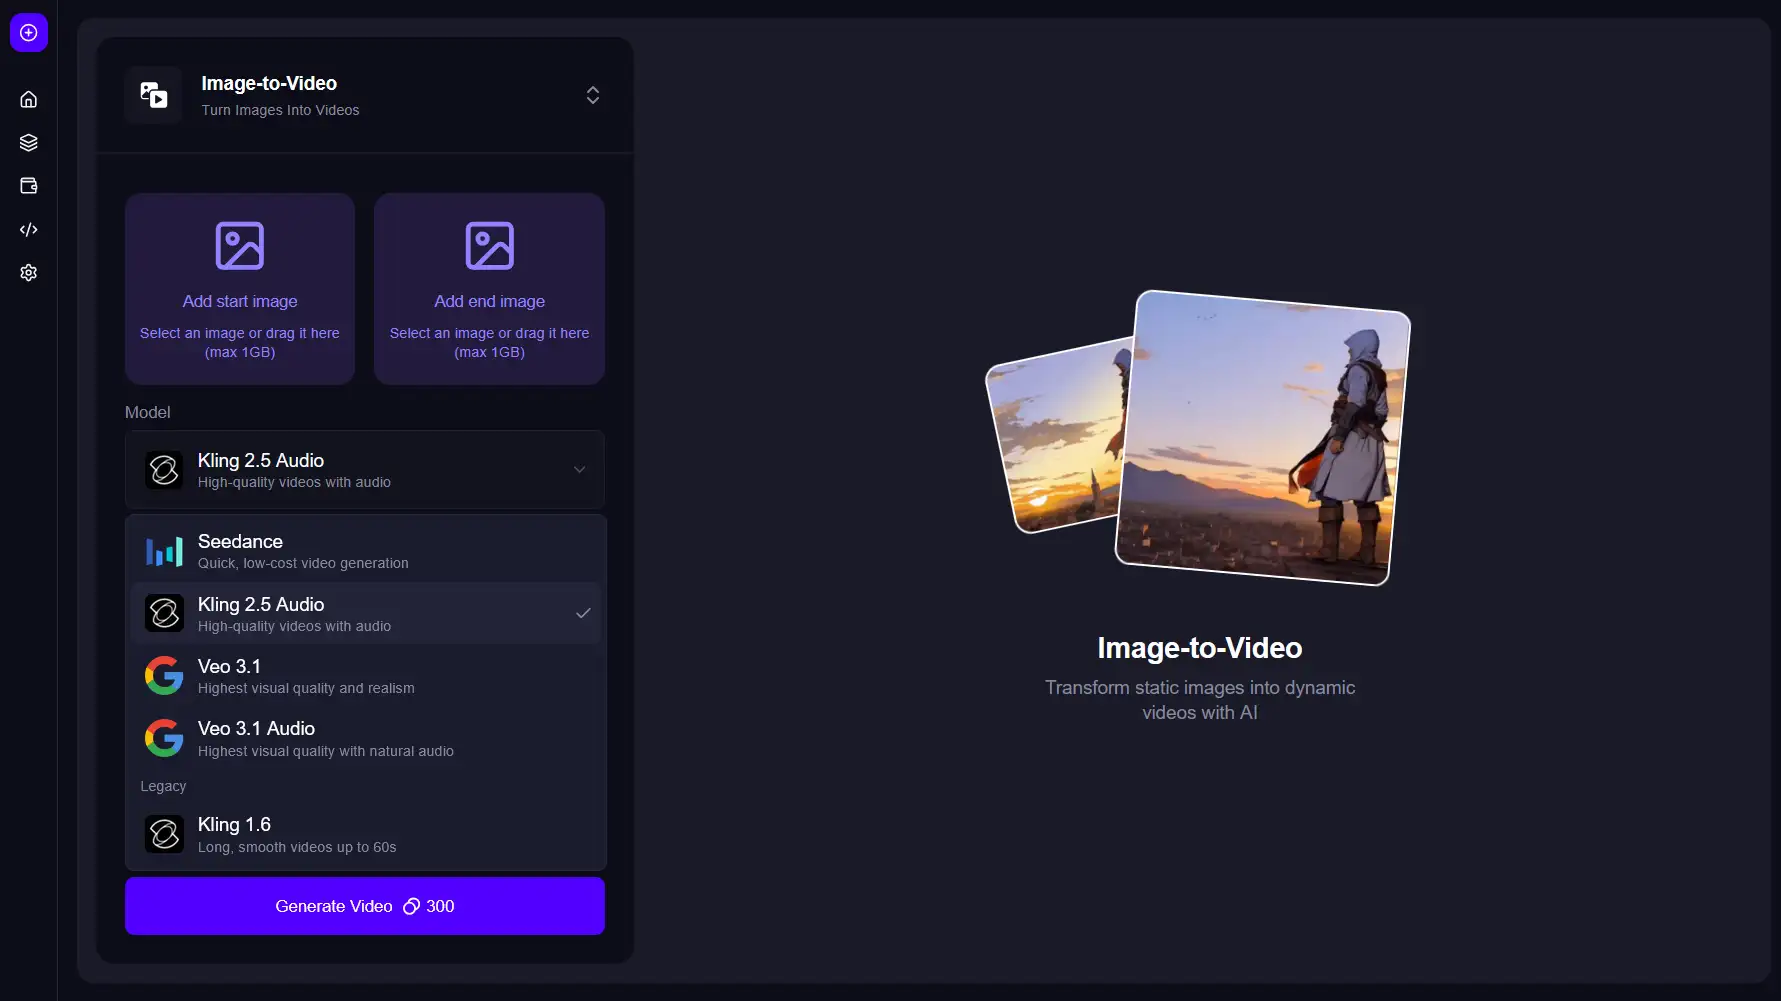This screenshot has height=1001, width=1781.
Task: Open the API code icon in sidebar
Action: coord(28,230)
